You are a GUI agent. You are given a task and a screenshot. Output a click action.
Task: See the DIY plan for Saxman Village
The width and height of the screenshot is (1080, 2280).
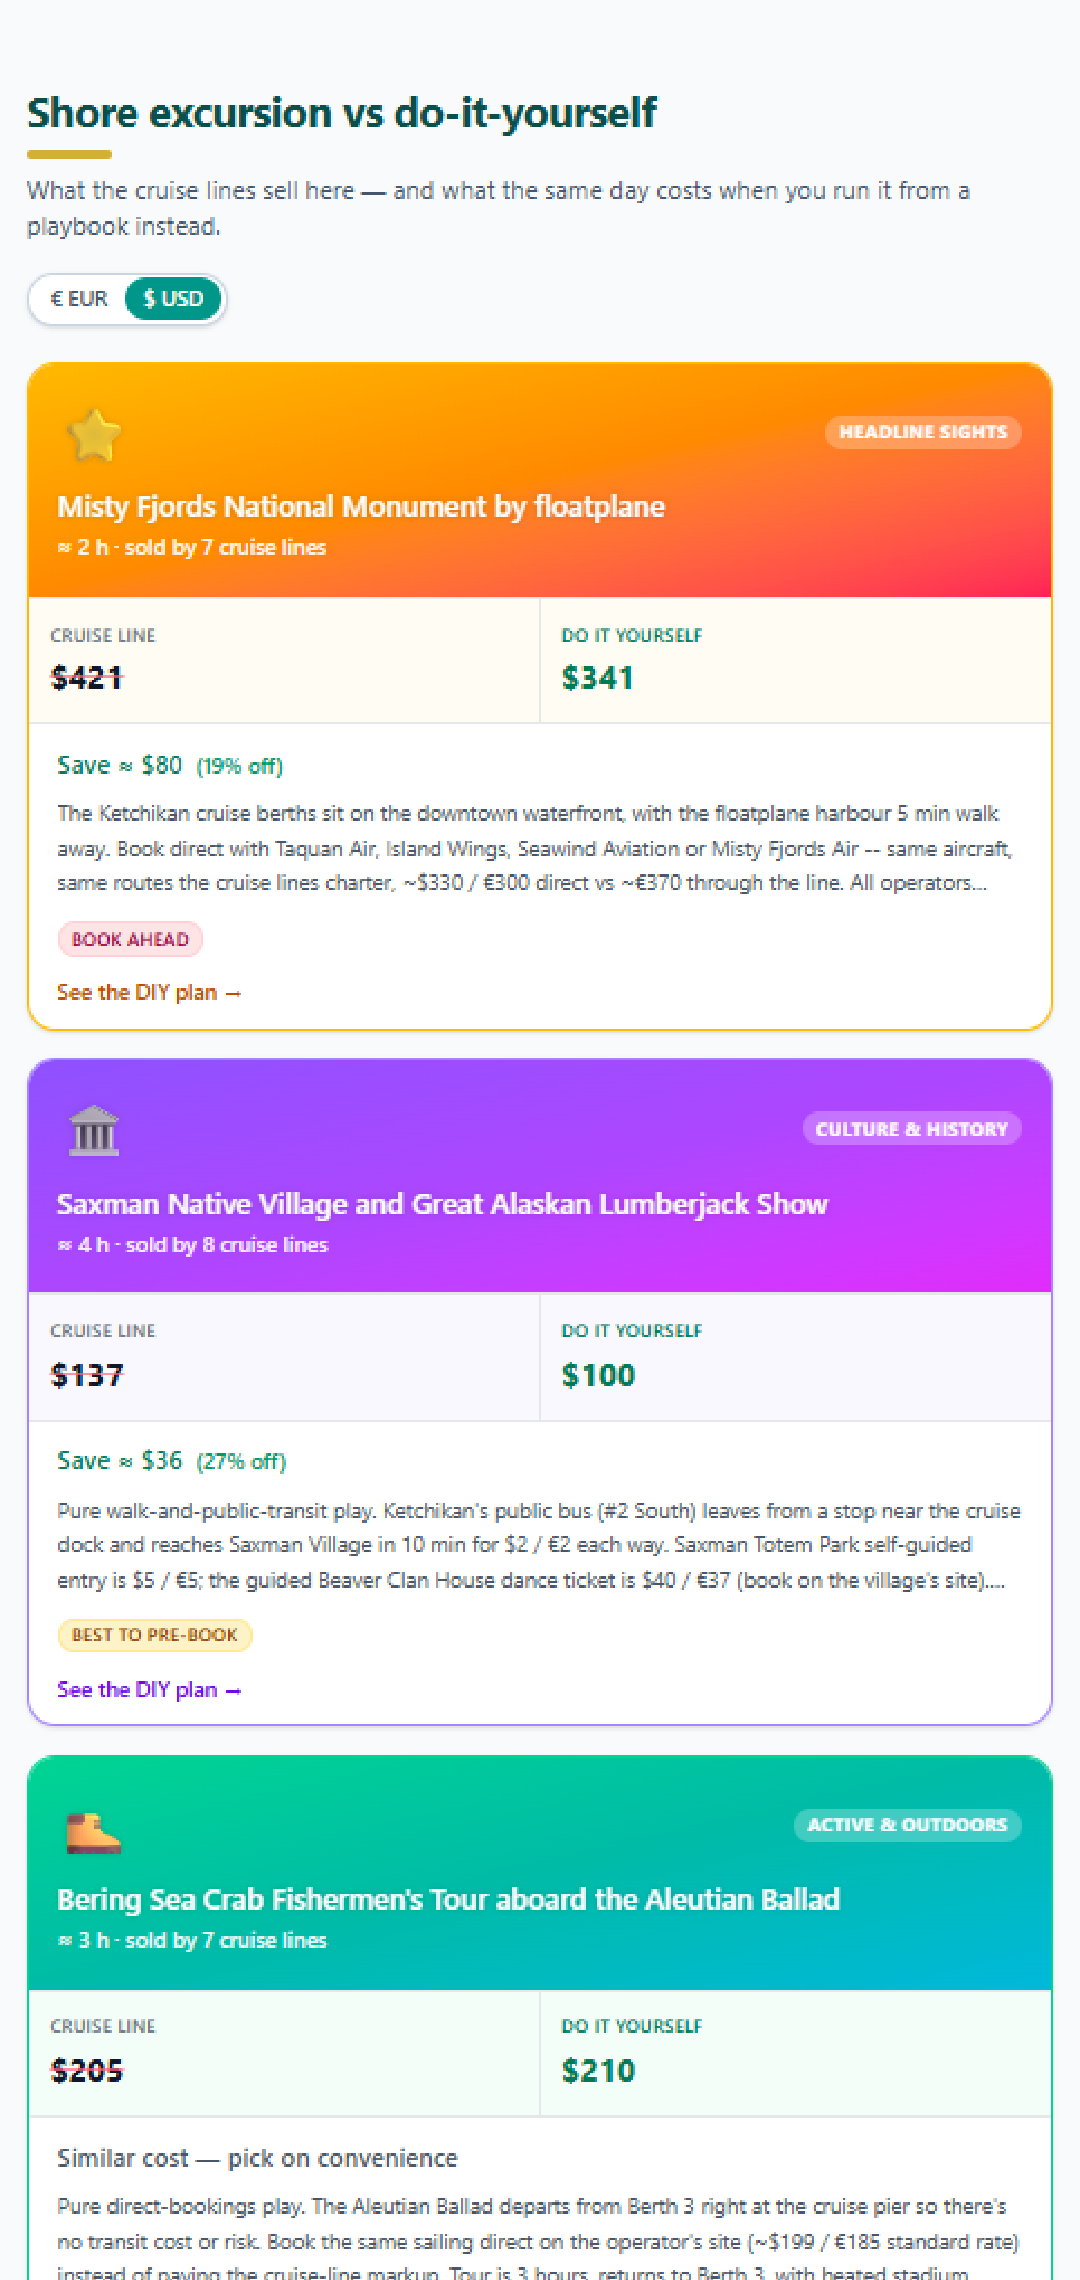click(x=149, y=1690)
